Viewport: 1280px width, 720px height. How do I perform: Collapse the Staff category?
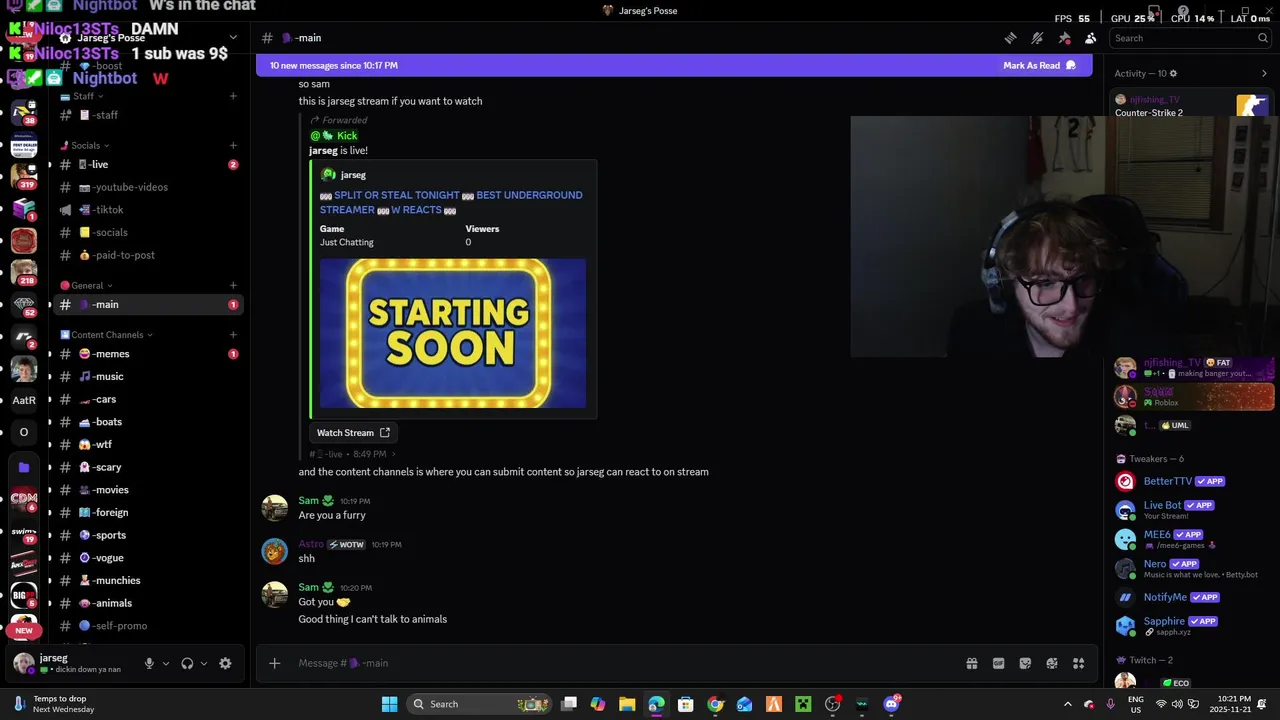[83, 96]
